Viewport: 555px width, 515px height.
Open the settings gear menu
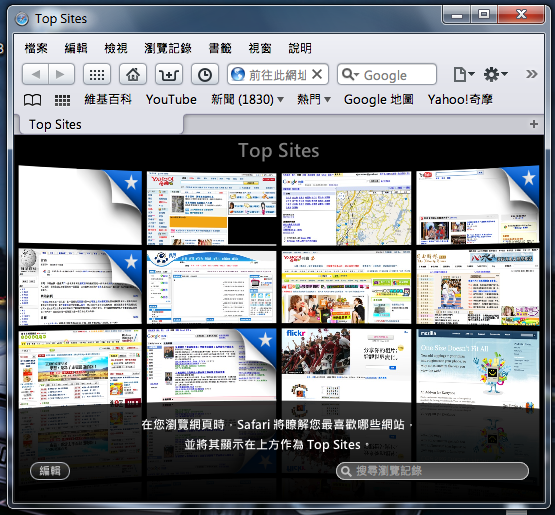coord(496,74)
